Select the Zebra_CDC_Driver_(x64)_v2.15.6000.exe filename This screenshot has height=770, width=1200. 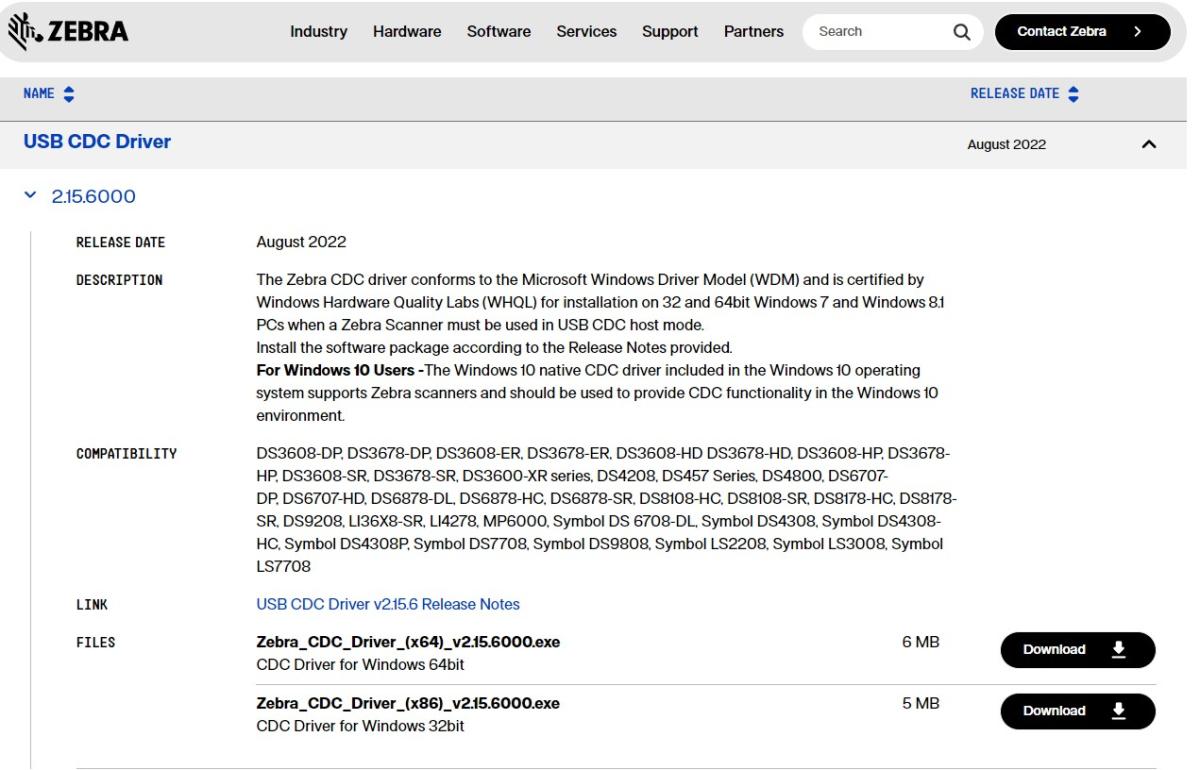tap(408, 642)
